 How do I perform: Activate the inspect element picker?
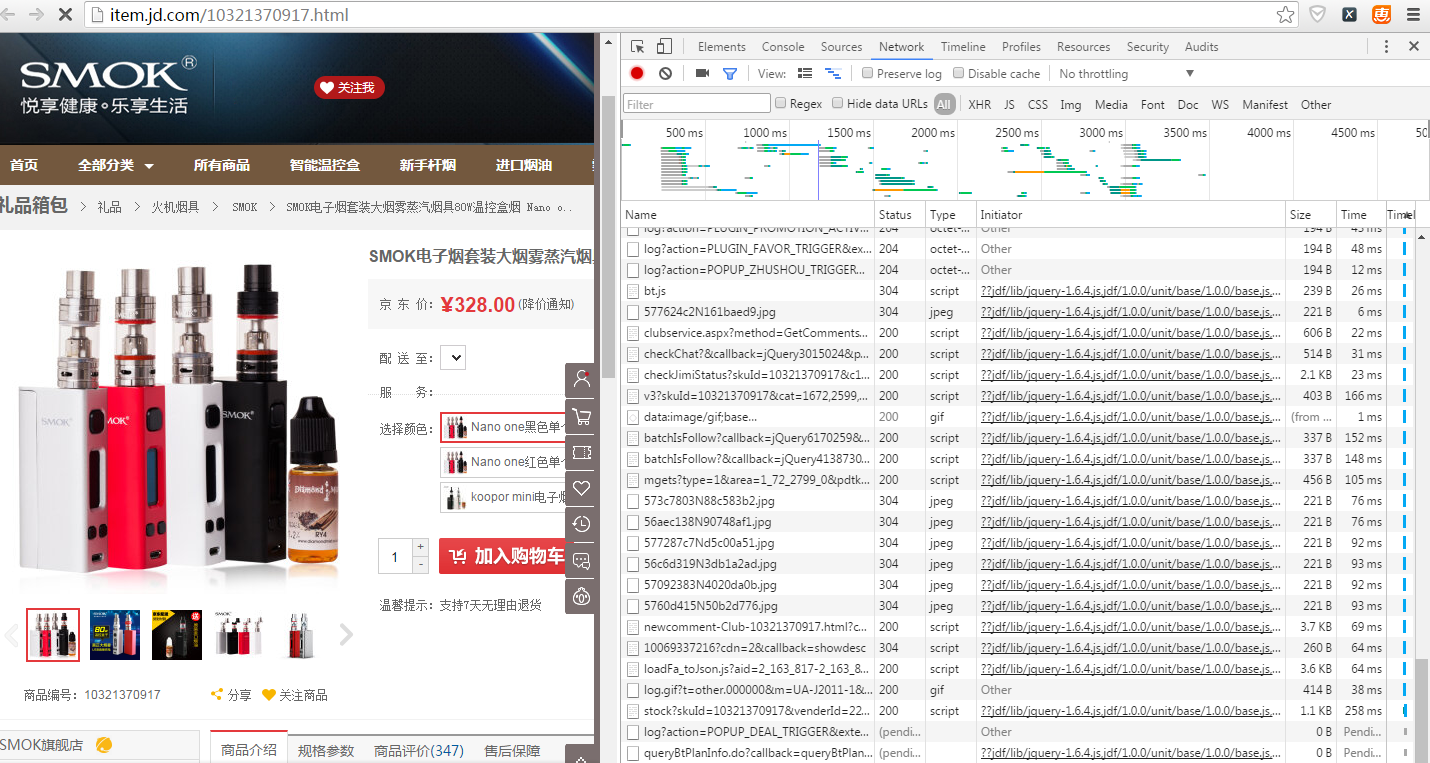638,46
